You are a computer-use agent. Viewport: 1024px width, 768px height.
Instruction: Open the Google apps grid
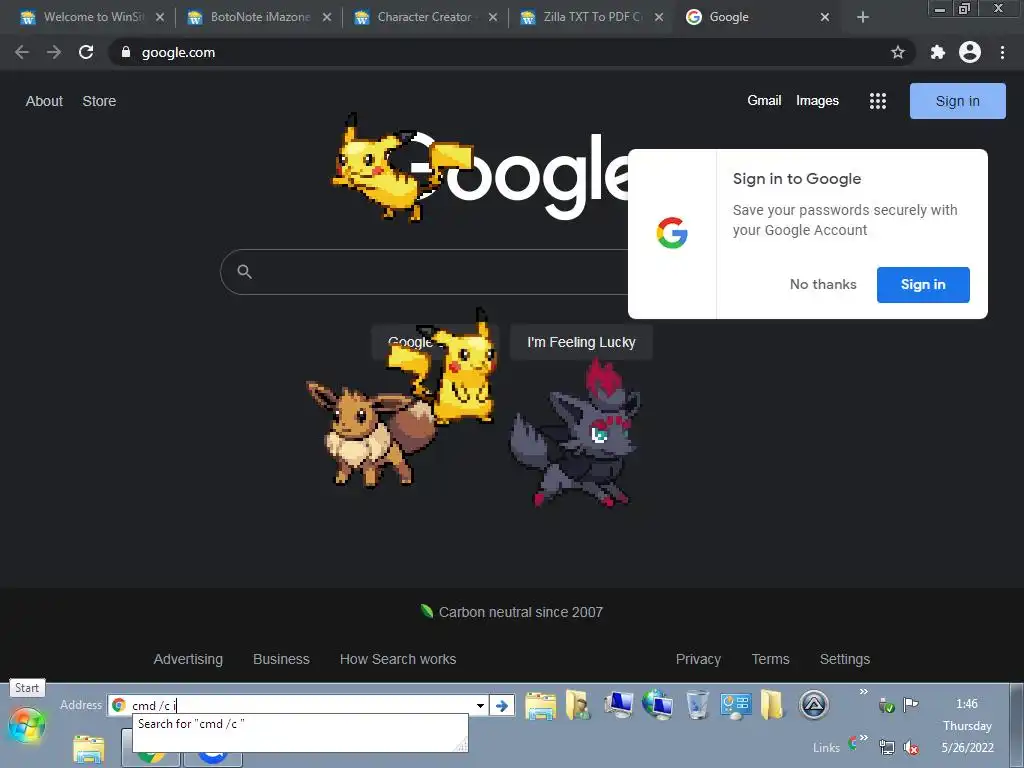click(878, 101)
